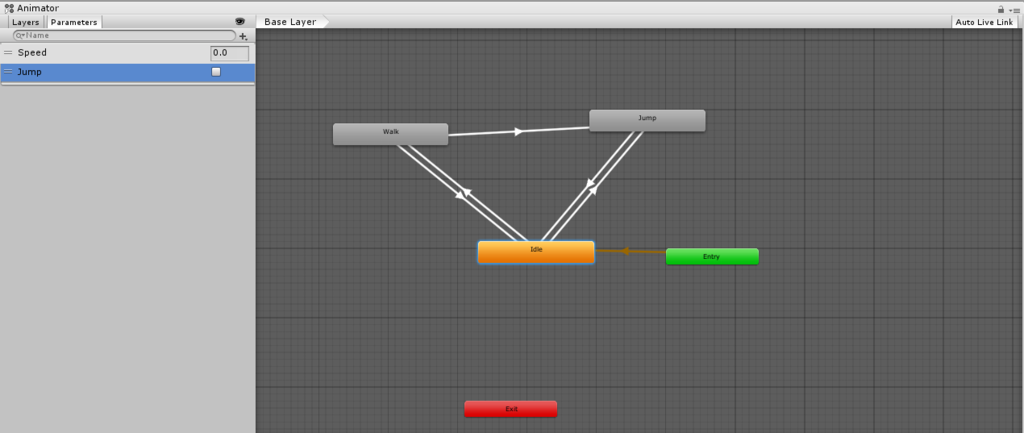The width and height of the screenshot is (1024, 433).
Task: Grab the Speed row reorder handle
Action: (x=8, y=53)
